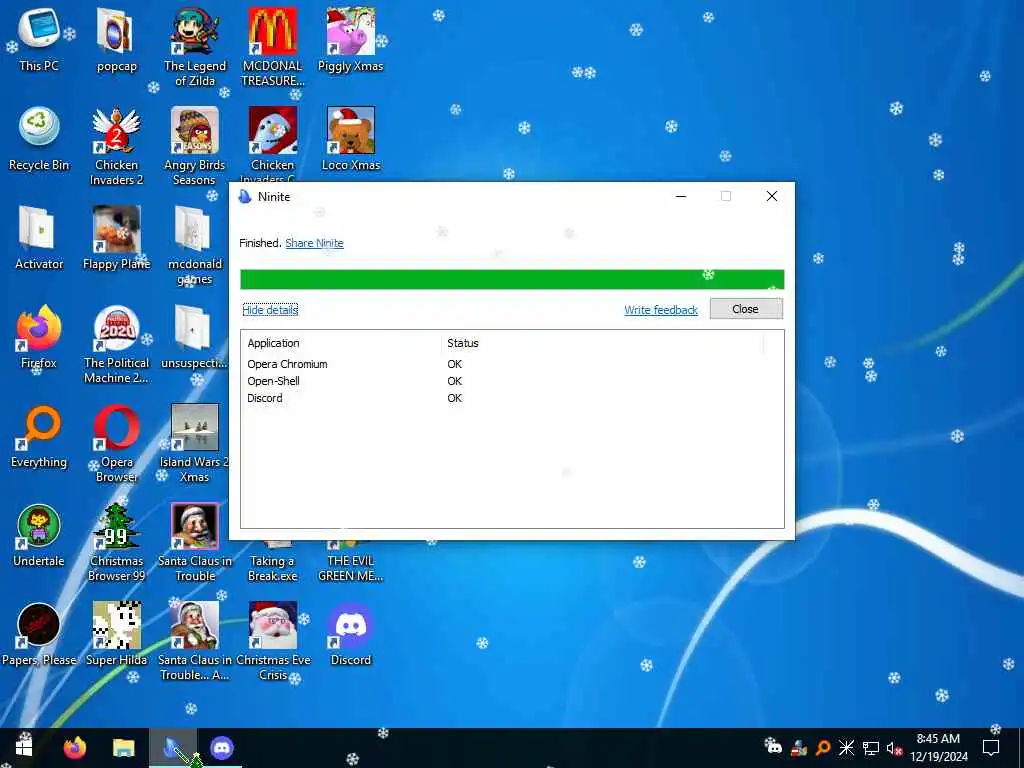Click the Ninite title bar icon
1024x768 pixels.
245,197
